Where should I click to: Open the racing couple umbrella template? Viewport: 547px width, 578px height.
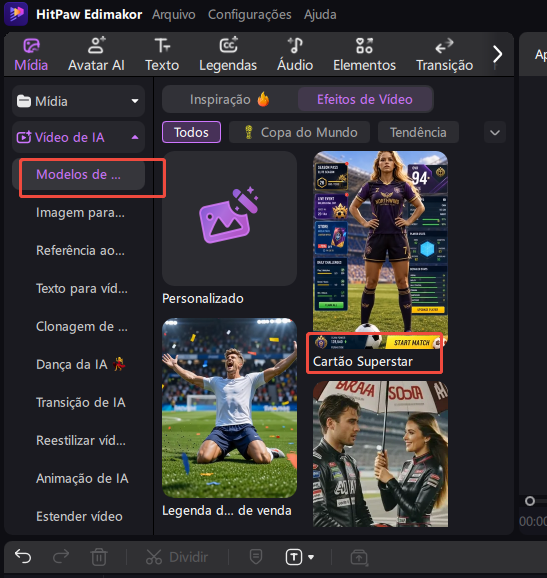380,454
